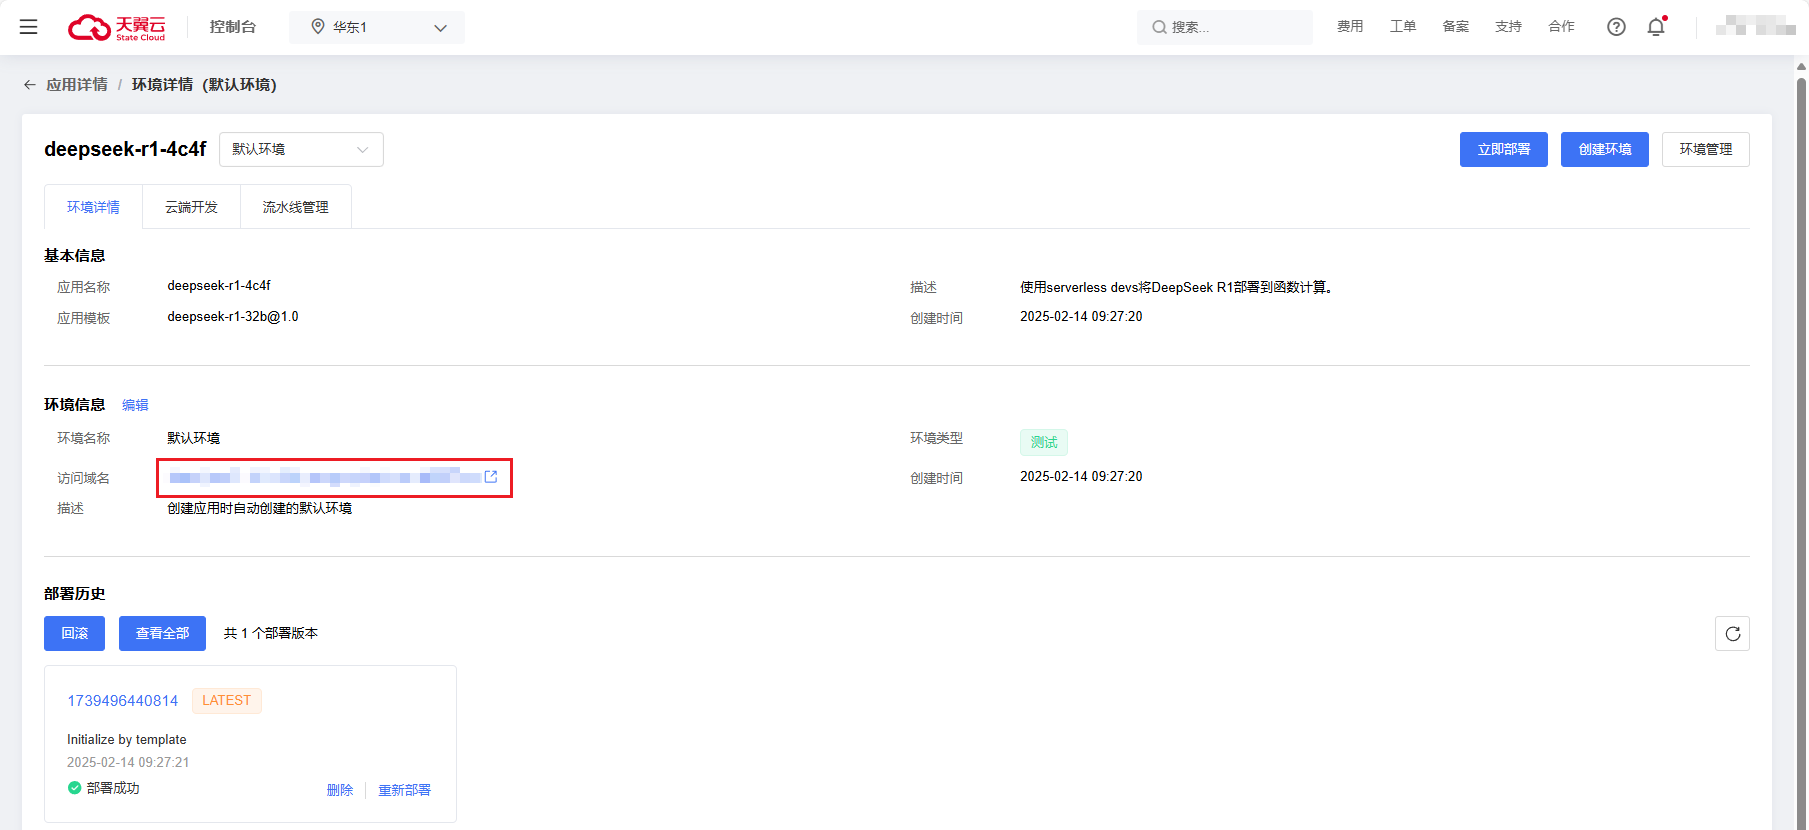
Task: Expand the 华东1 region dropdown
Action: click(377, 27)
